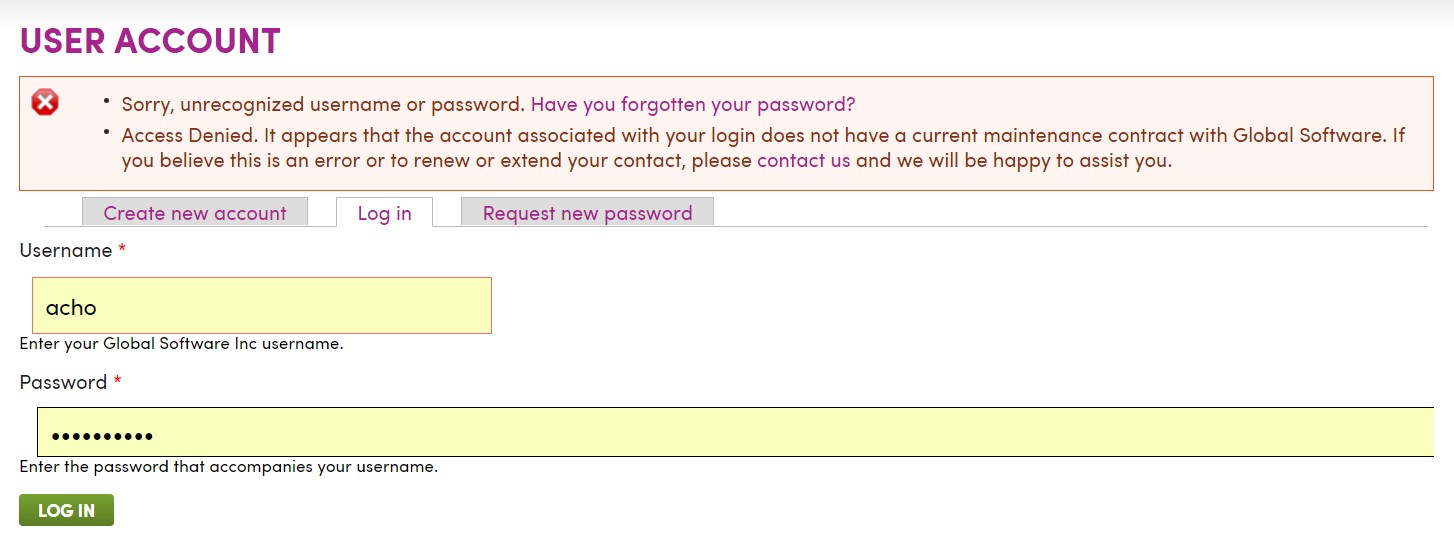This screenshot has width=1454, height=542.
Task: Submit the form with LOG IN button
Action: pos(66,510)
